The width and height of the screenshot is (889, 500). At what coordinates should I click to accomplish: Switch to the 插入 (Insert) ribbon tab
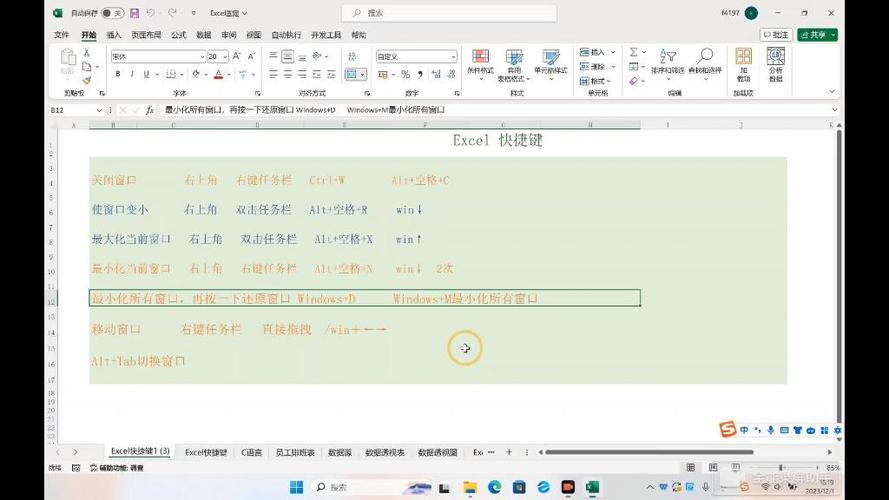114,35
